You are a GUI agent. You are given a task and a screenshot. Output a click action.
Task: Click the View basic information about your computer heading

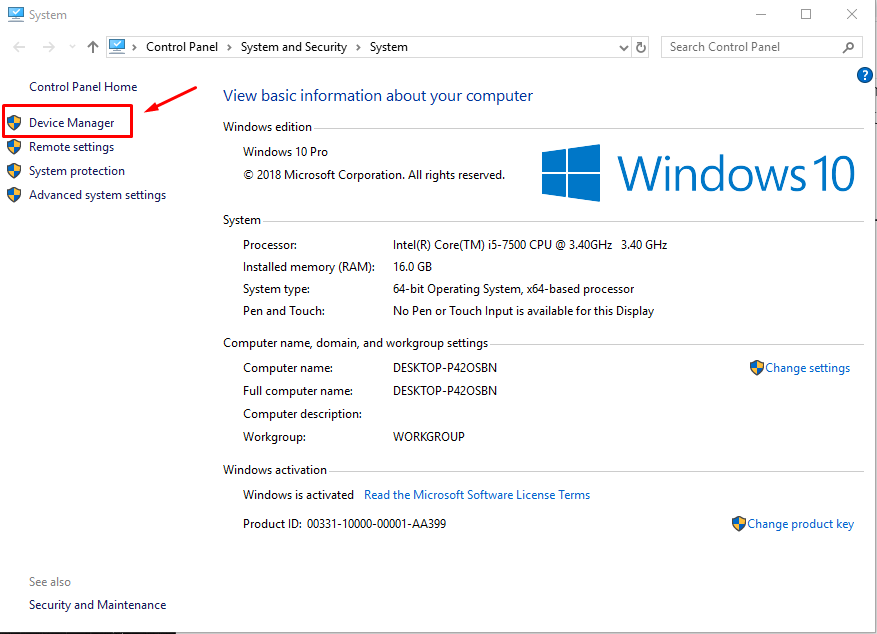tap(378, 96)
